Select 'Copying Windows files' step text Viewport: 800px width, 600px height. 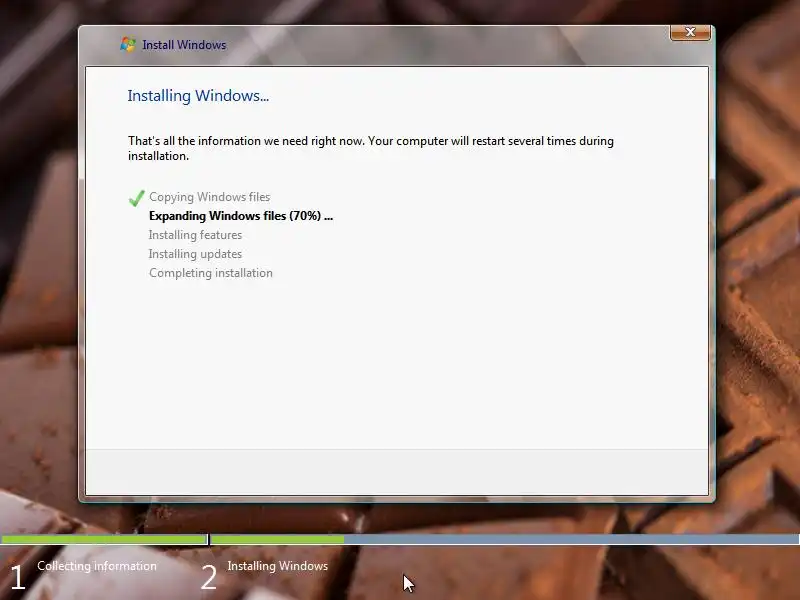click(210, 197)
